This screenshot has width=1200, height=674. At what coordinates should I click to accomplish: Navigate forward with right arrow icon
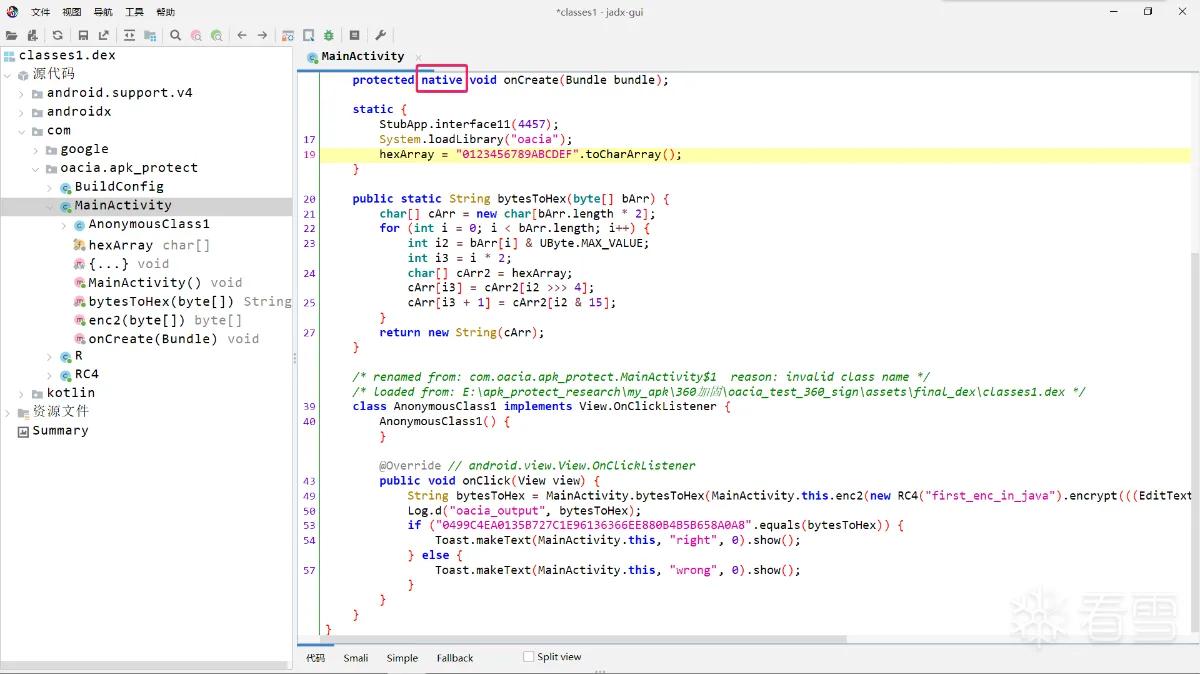pyautogui.click(x=262, y=35)
